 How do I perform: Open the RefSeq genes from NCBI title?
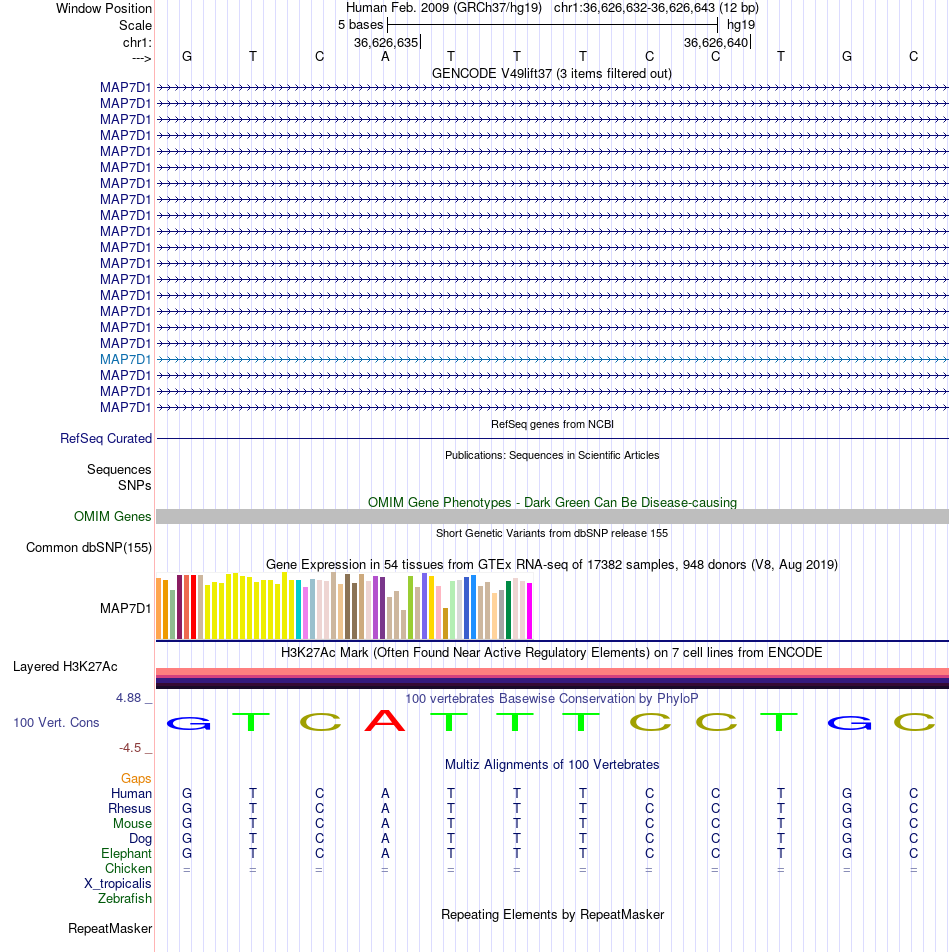point(552,424)
